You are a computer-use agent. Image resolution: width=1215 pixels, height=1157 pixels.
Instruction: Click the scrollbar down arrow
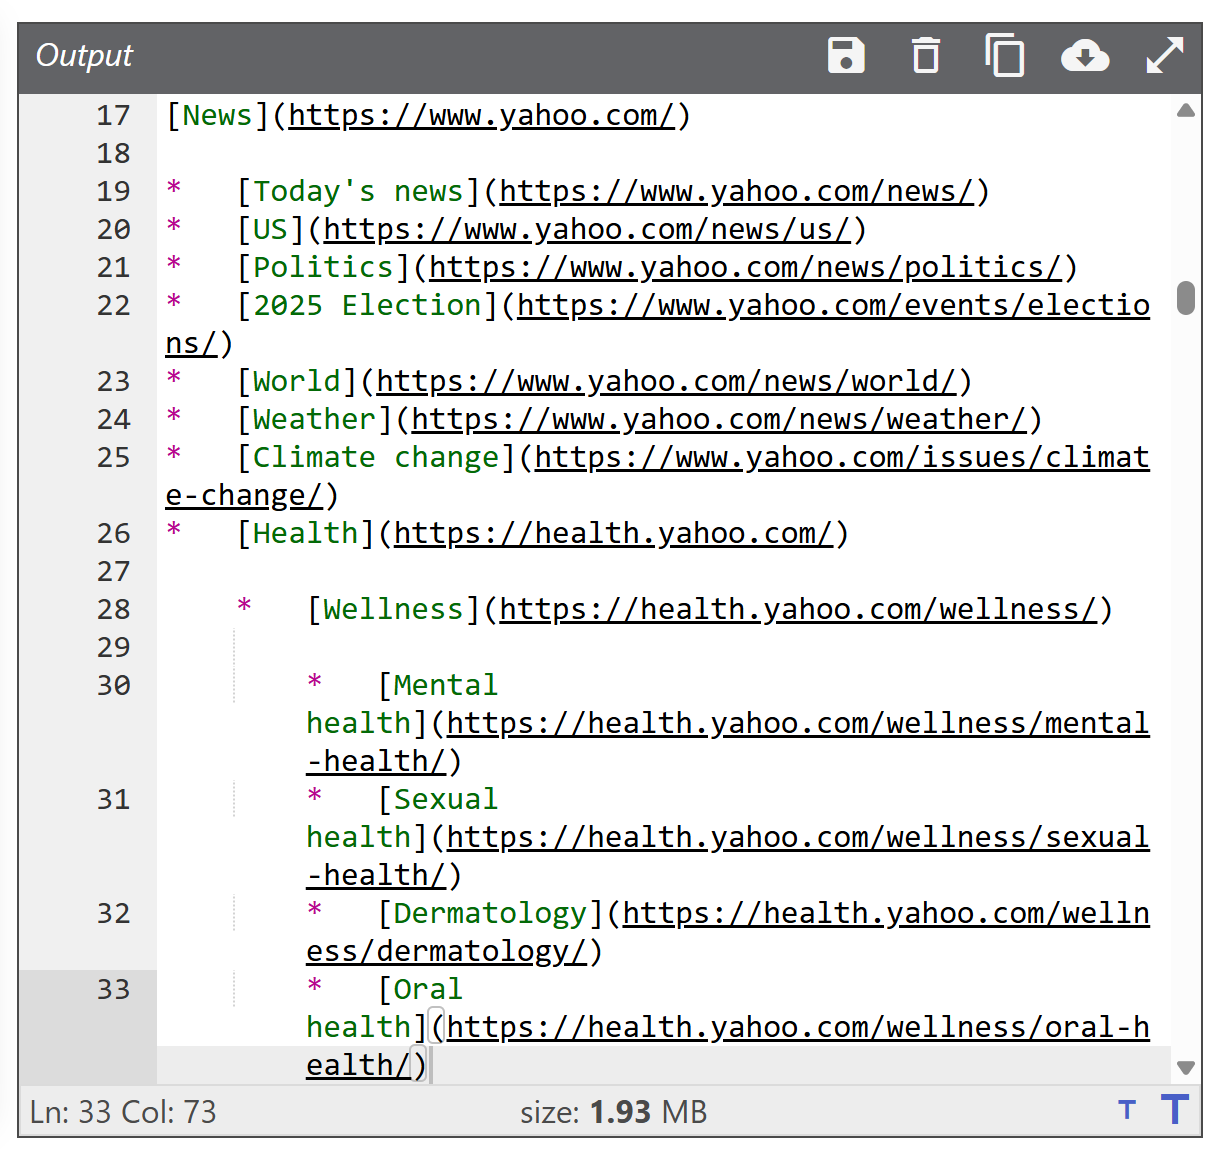click(x=1186, y=1067)
